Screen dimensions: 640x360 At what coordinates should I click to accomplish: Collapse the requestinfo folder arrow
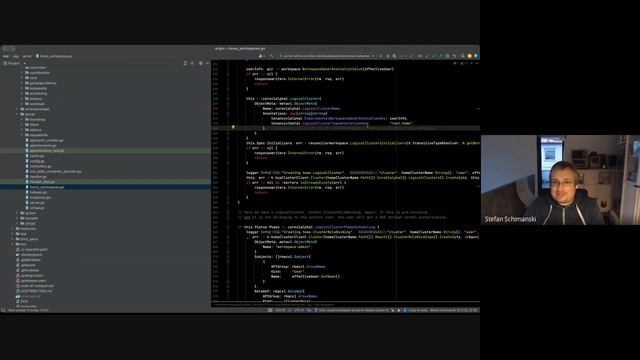pos(22,135)
